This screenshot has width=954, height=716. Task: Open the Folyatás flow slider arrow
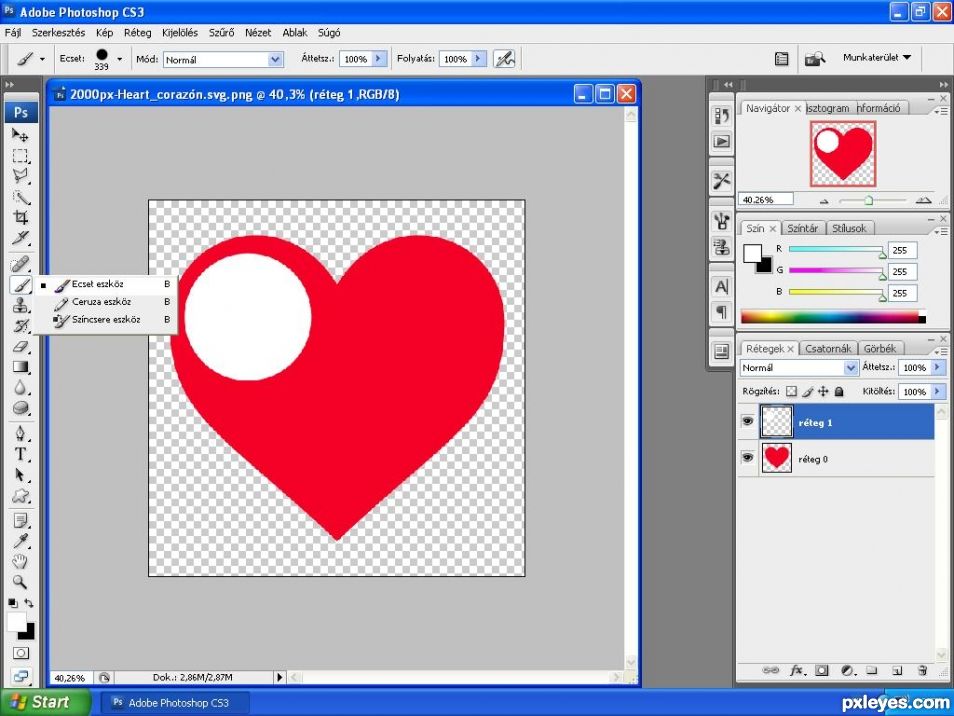478,58
